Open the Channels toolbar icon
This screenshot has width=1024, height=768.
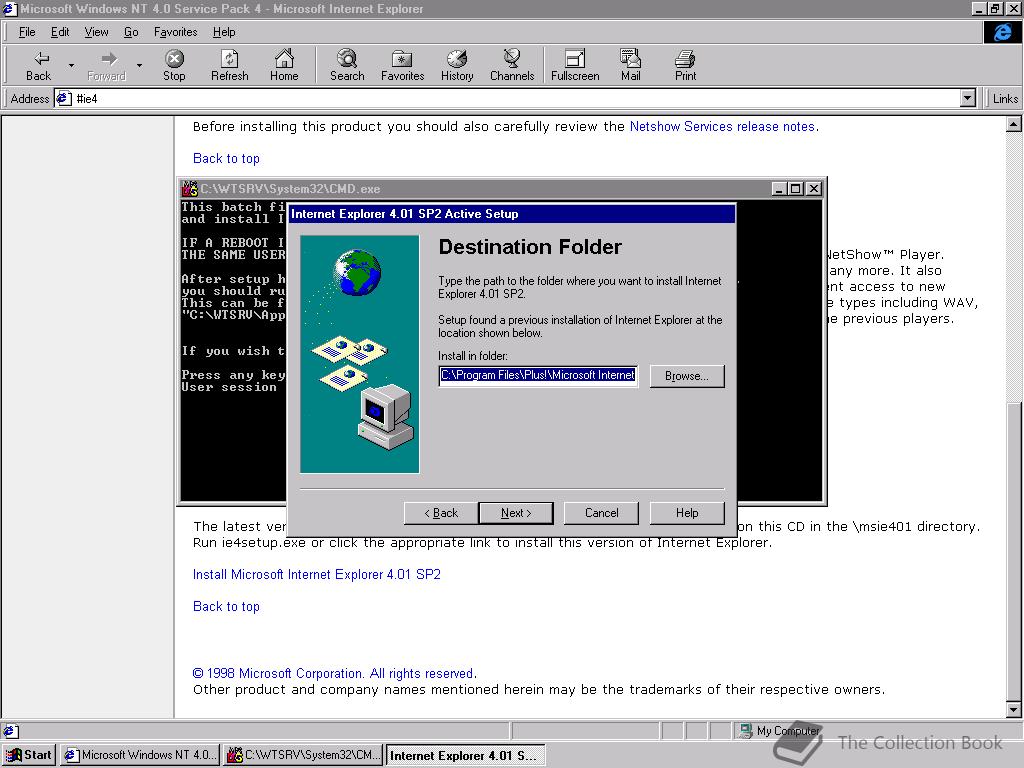coord(512,65)
